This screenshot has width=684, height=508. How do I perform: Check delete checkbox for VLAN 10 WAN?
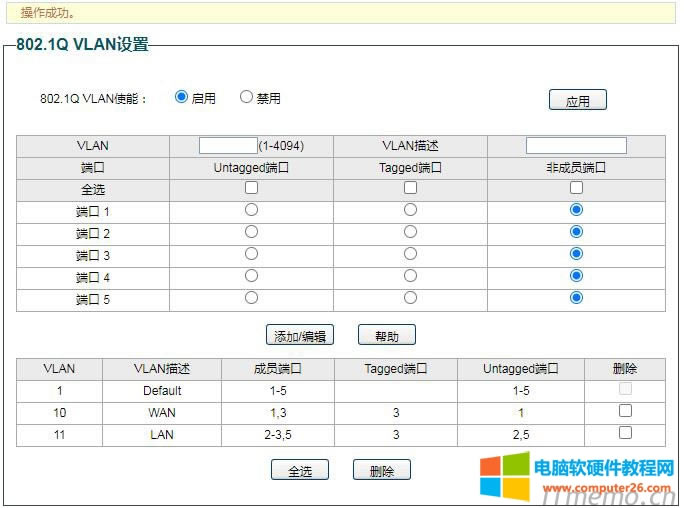click(625, 411)
